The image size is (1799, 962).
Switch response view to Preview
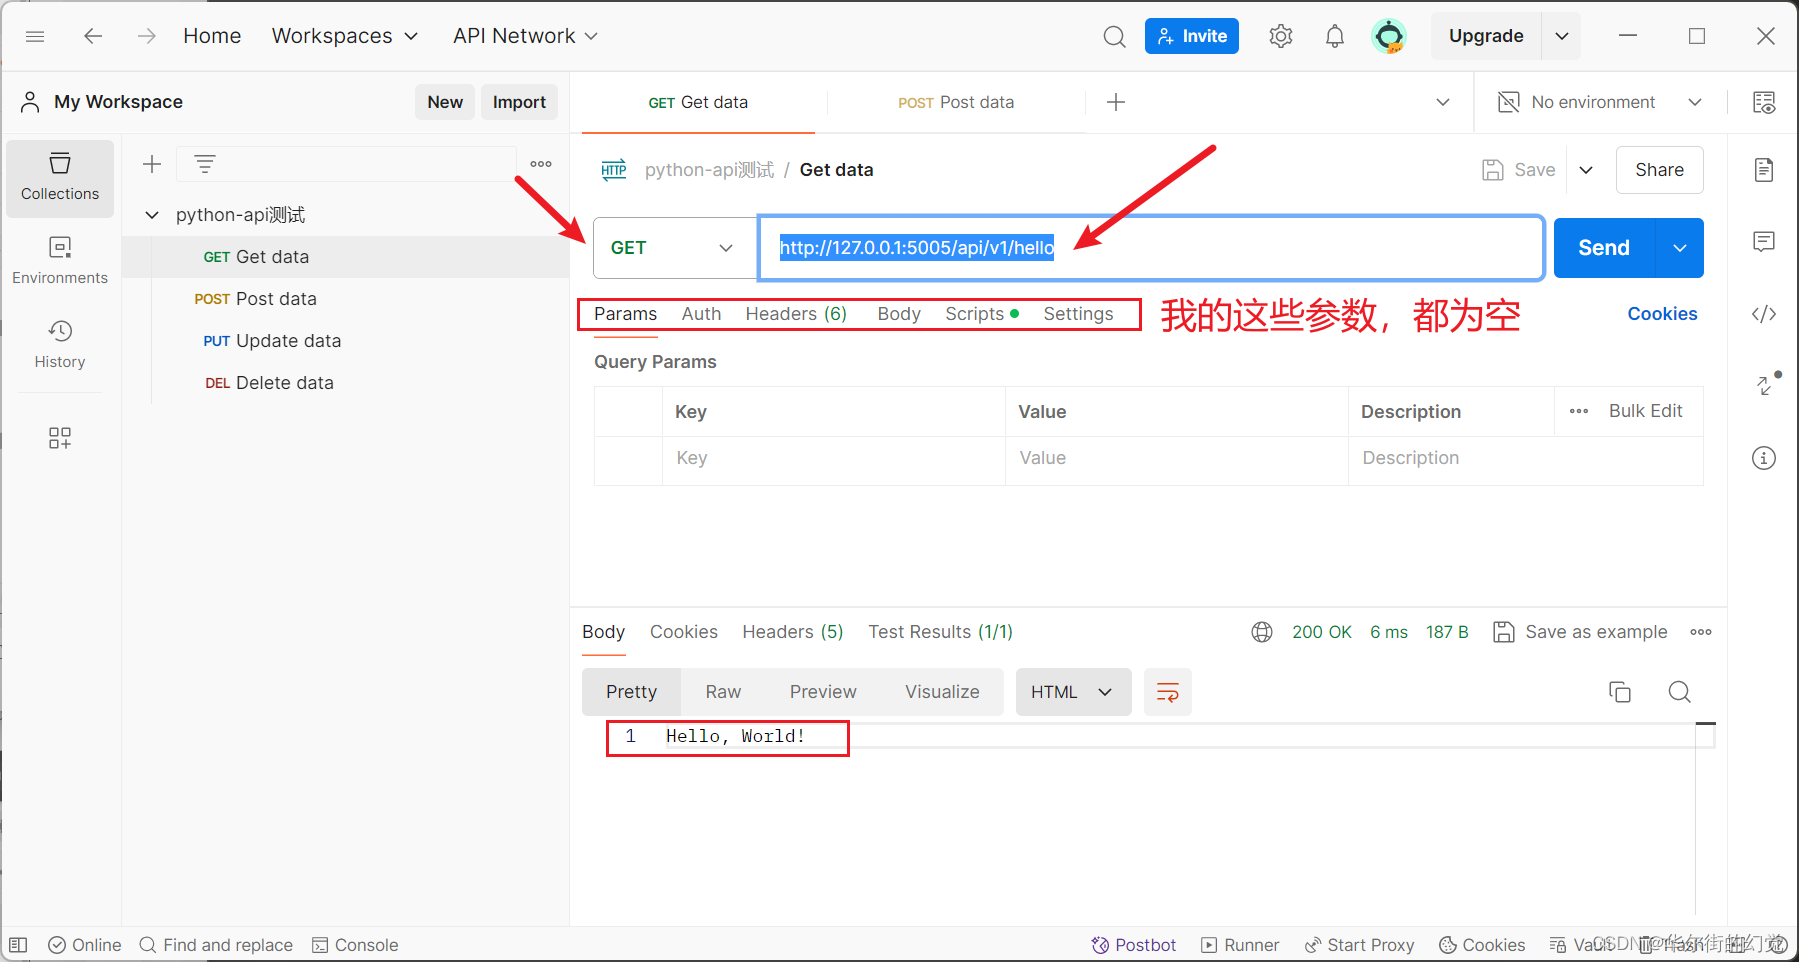click(x=823, y=692)
